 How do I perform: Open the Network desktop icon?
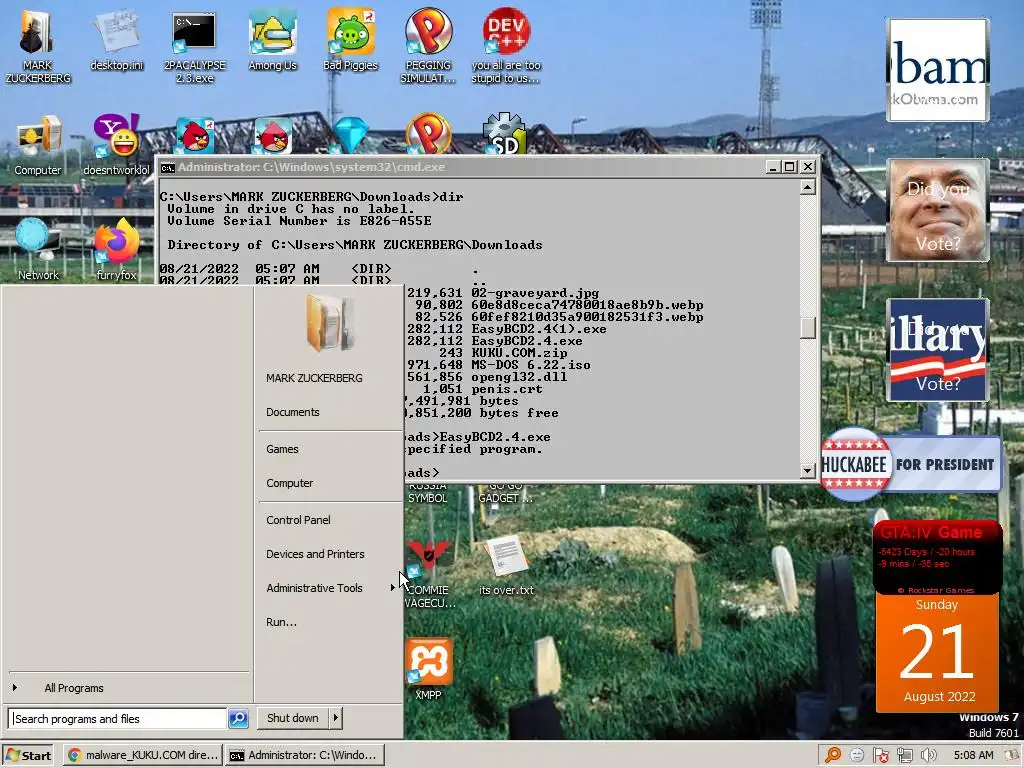(x=38, y=249)
